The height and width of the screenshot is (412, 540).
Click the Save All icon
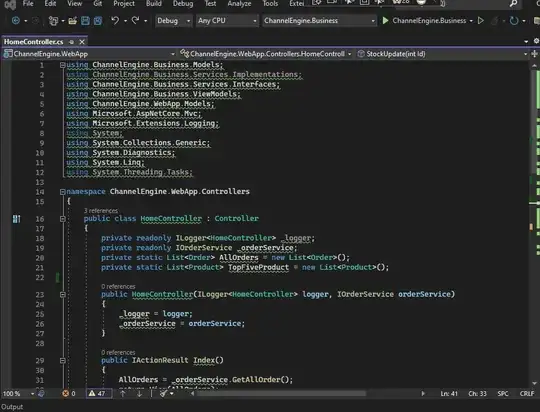pyautogui.click(x=98, y=21)
